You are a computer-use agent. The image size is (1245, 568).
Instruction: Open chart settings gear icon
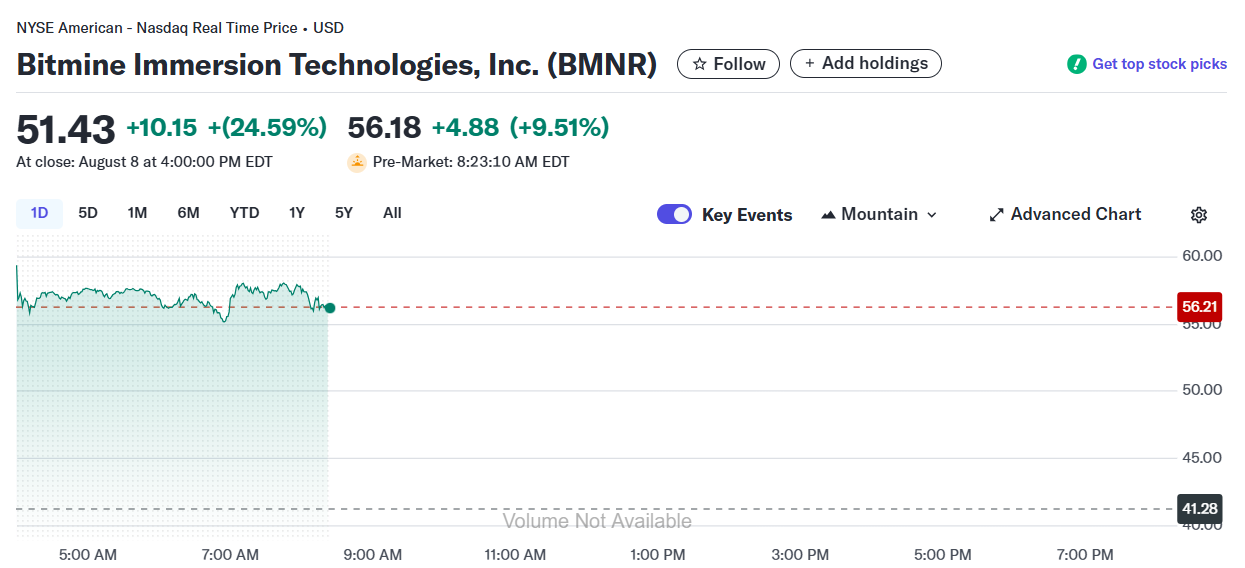point(1199,215)
